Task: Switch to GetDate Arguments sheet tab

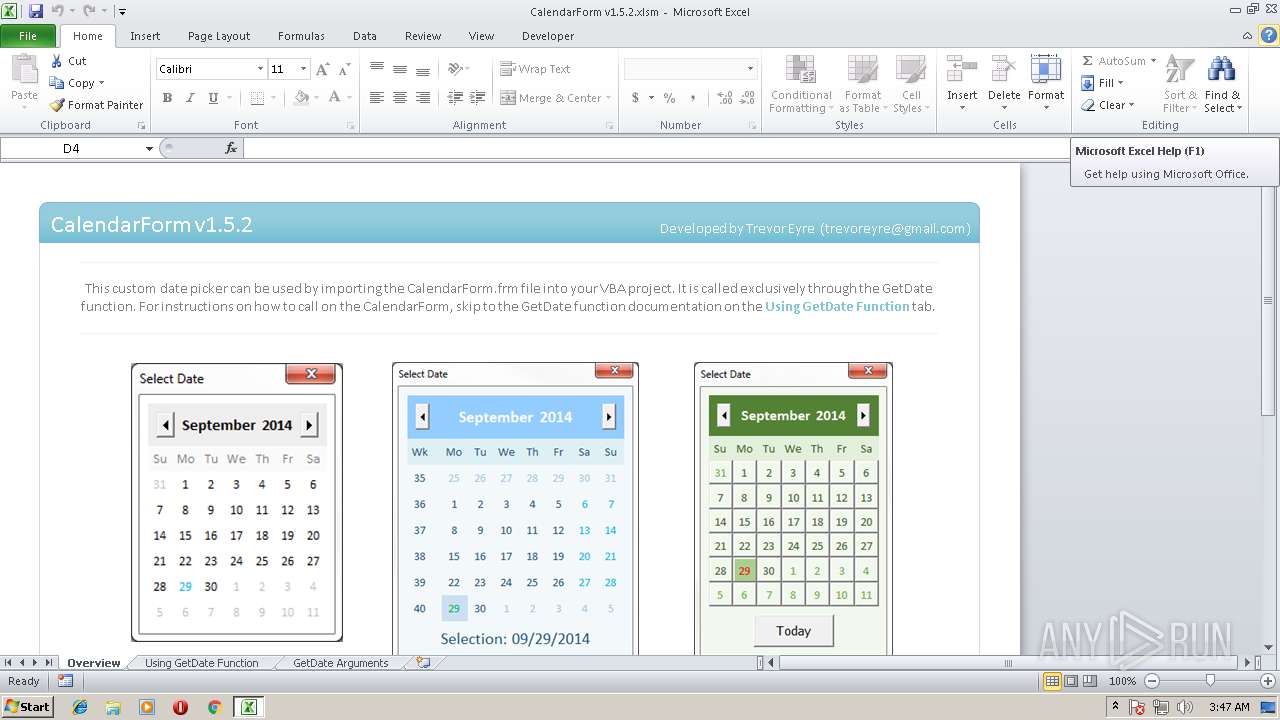Action: tap(340, 663)
